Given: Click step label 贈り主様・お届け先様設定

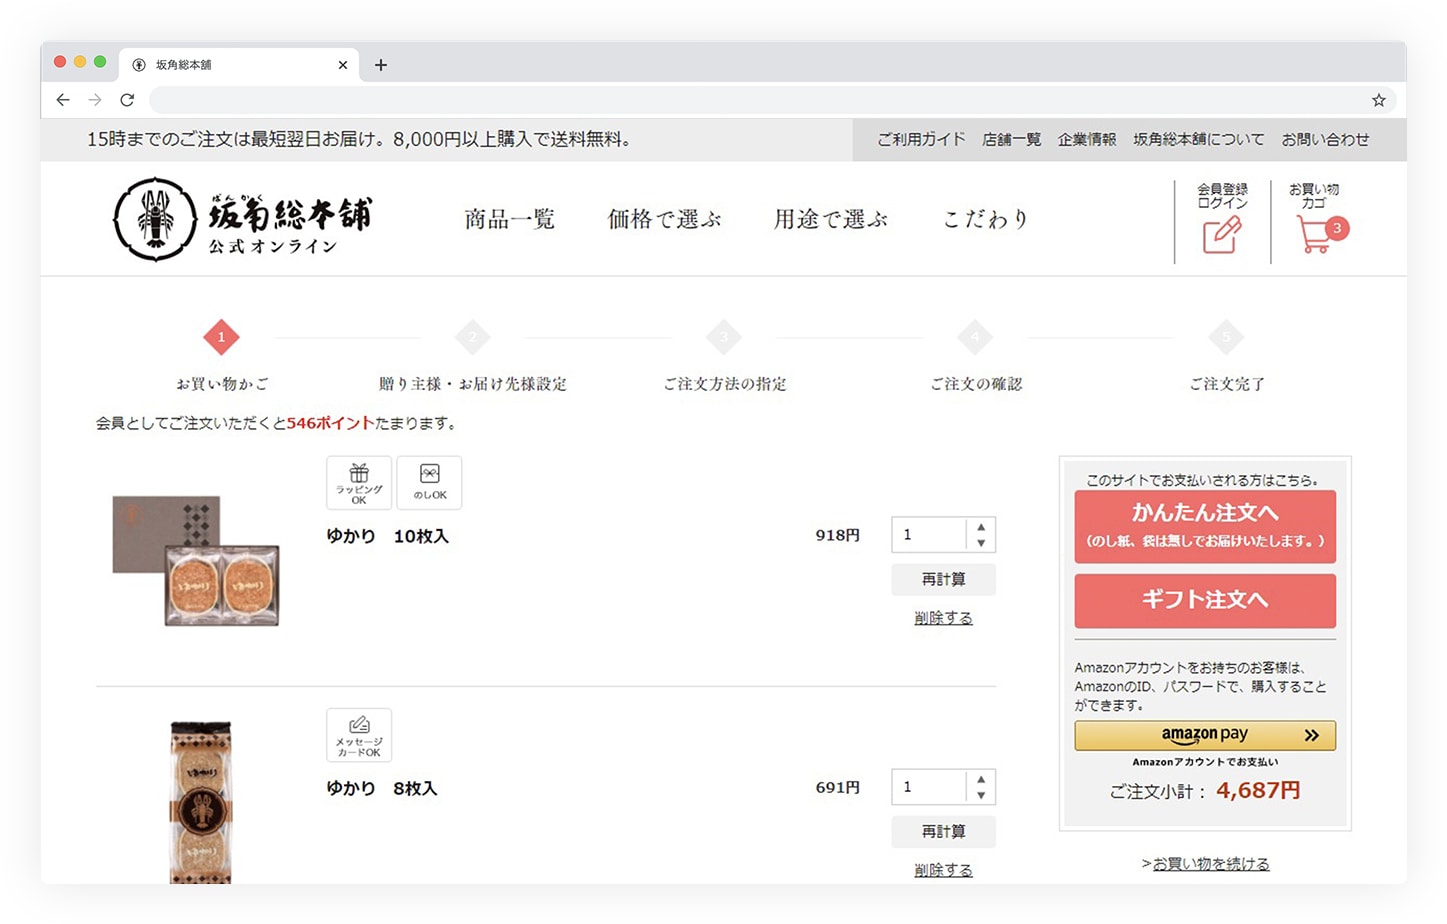Looking at the screenshot, I should coord(473,384).
